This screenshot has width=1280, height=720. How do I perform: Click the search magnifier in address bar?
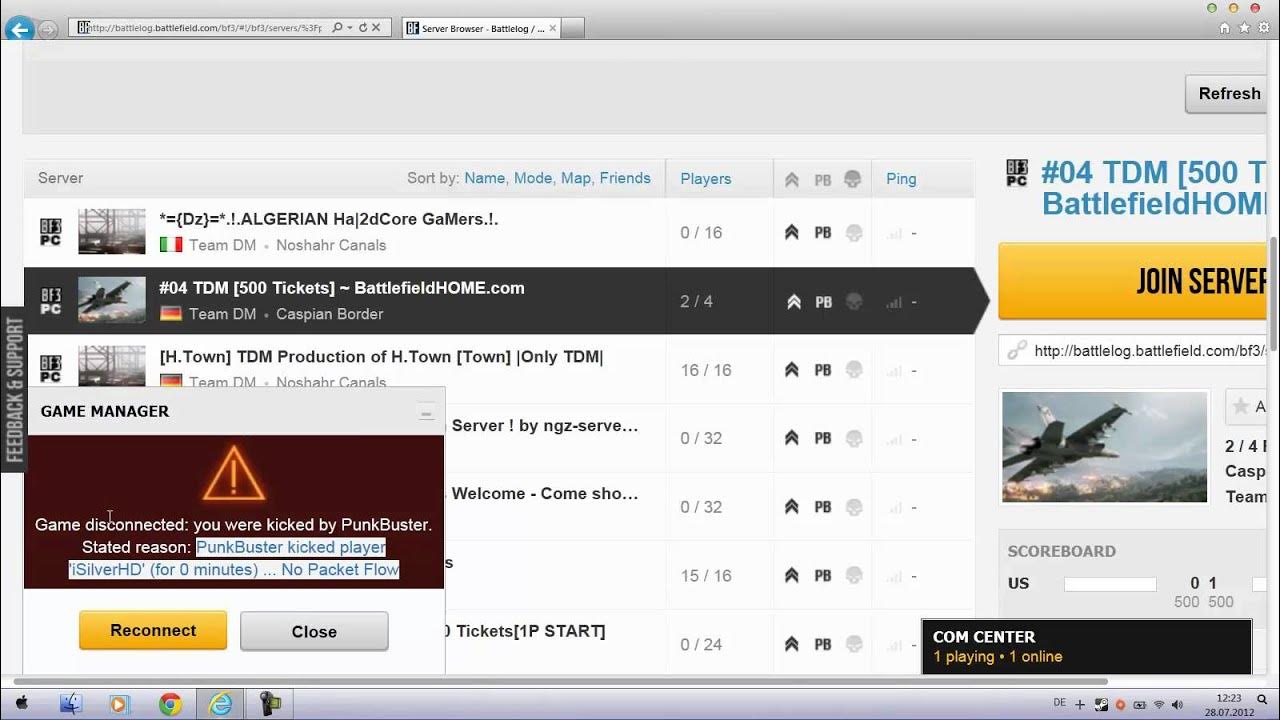[338, 28]
